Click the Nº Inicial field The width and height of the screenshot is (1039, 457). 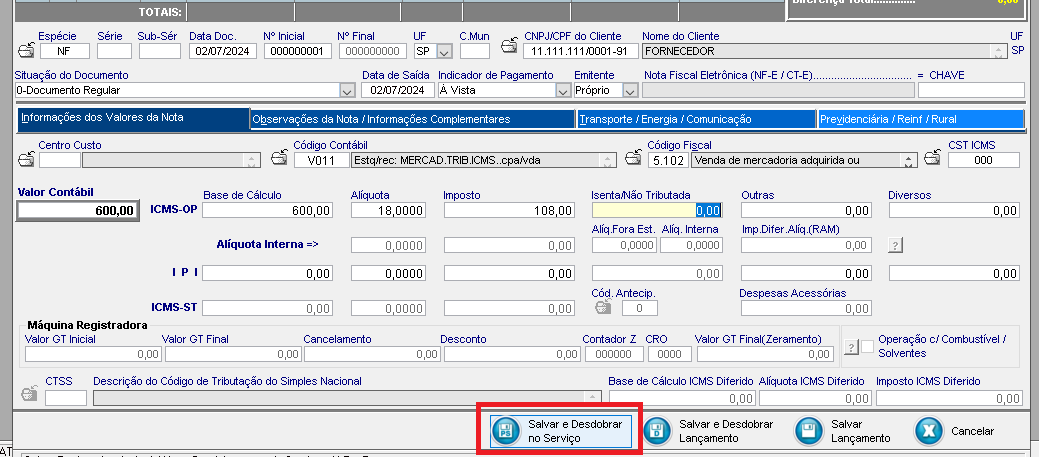(x=297, y=51)
